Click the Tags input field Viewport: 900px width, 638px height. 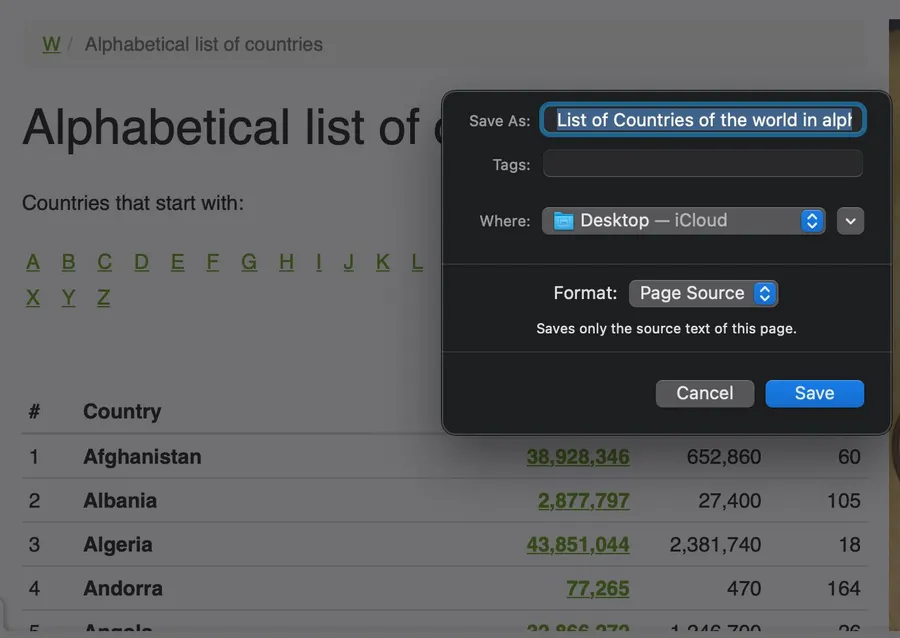tap(702, 164)
